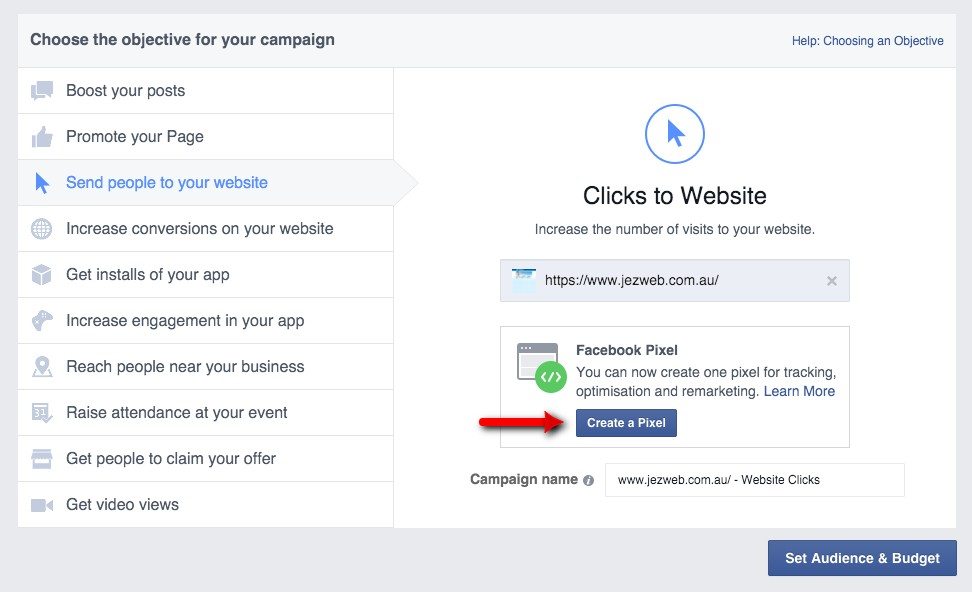This screenshot has width=972, height=592.
Task: Click into the Campaign name text field
Action: click(754, 480)
